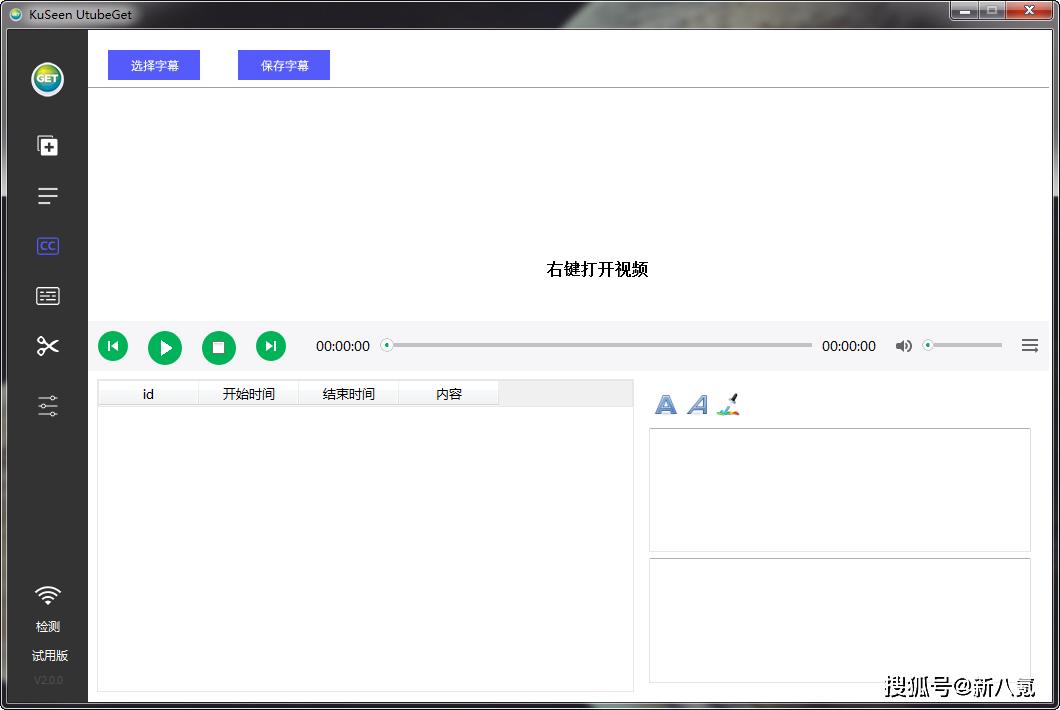Stop video playback

(218, 348)
